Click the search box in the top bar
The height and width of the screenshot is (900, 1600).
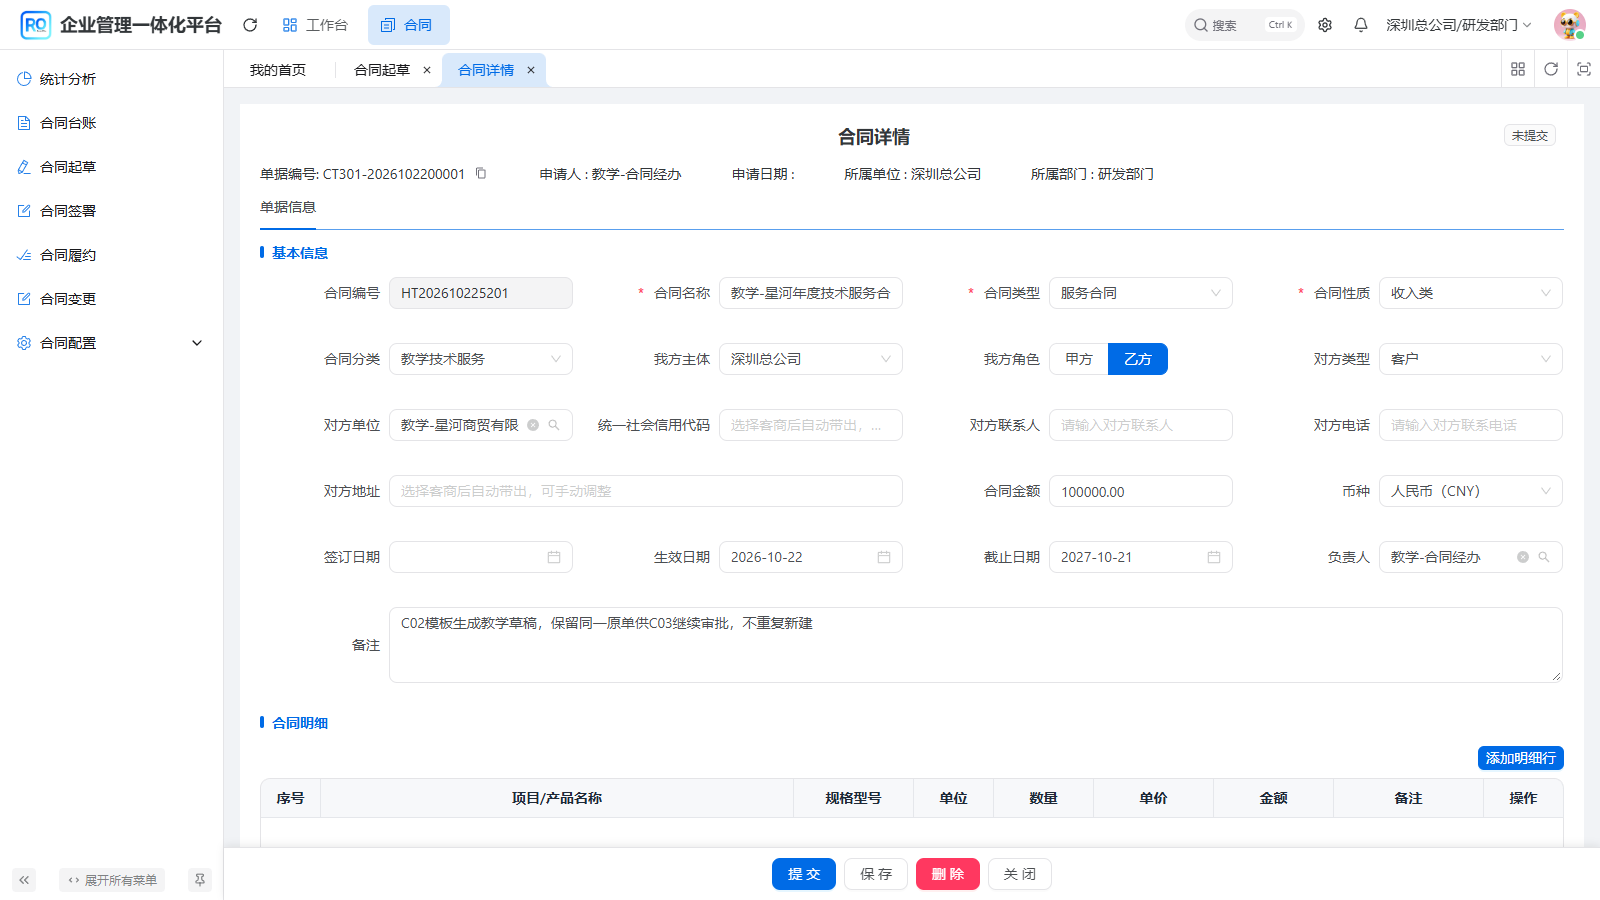pyautogui.click(x=1245, y=25)
